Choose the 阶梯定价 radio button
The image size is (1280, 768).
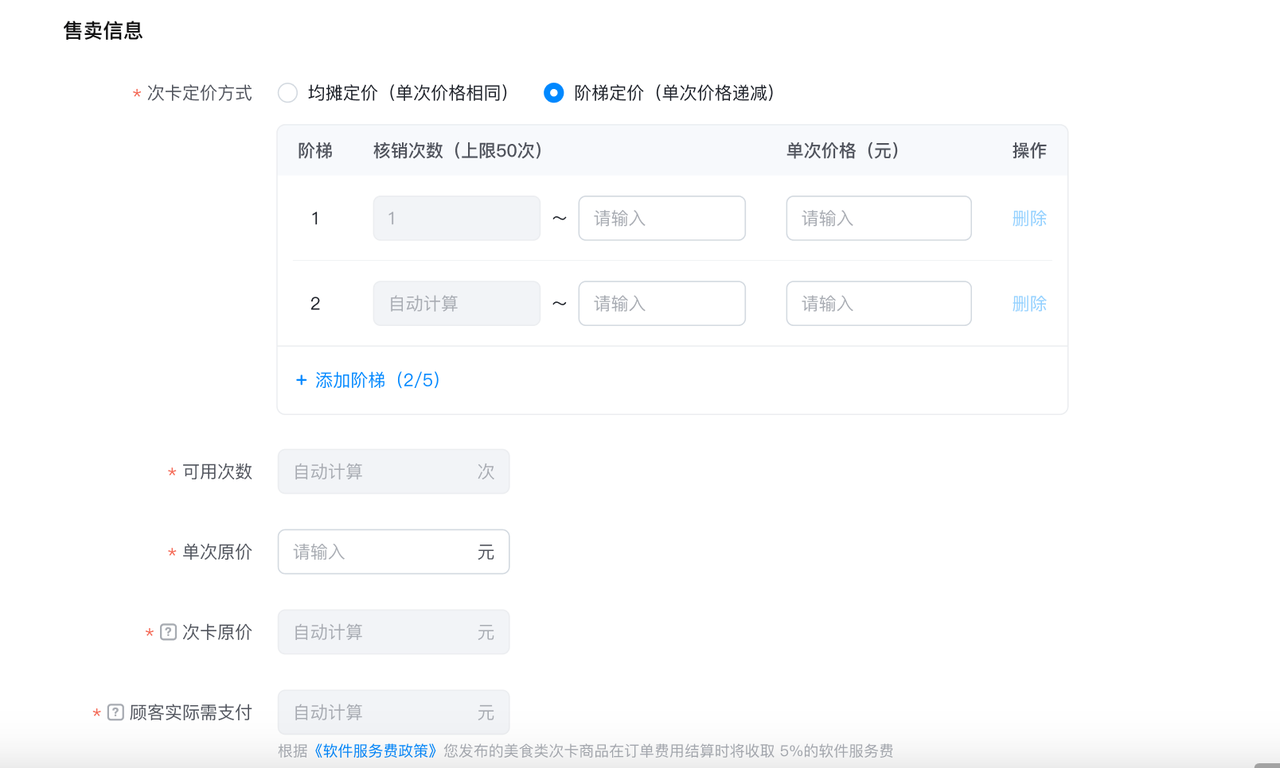coord(553,93)
